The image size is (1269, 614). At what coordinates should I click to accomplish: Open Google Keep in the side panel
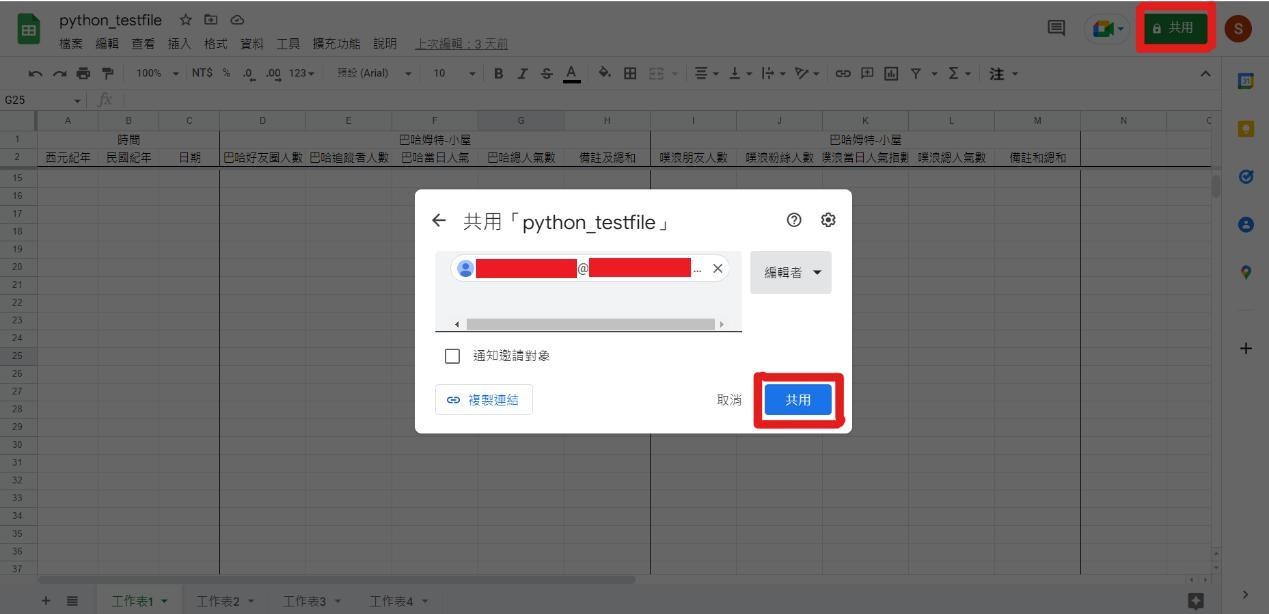[x=1245, y=128]
